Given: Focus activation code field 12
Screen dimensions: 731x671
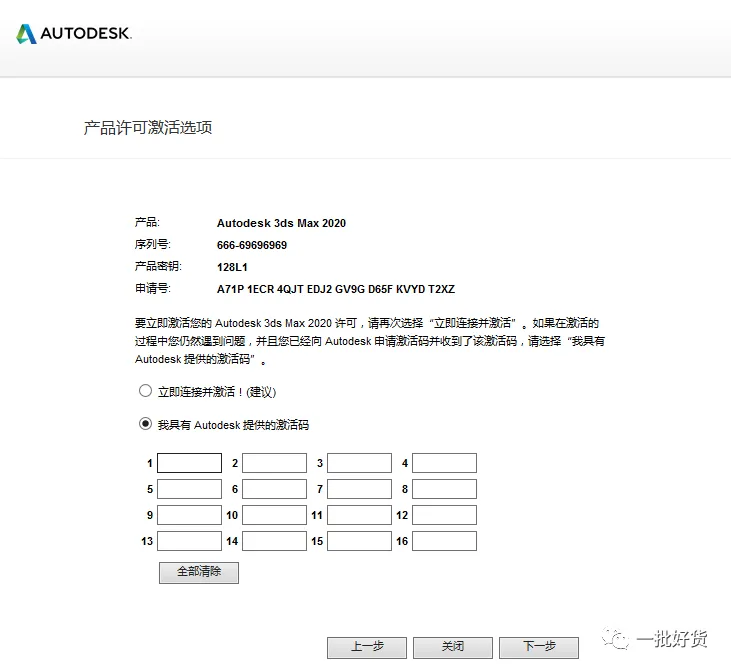Looking at the screenshot, I should pyautogui.click(x=444, y=515).
